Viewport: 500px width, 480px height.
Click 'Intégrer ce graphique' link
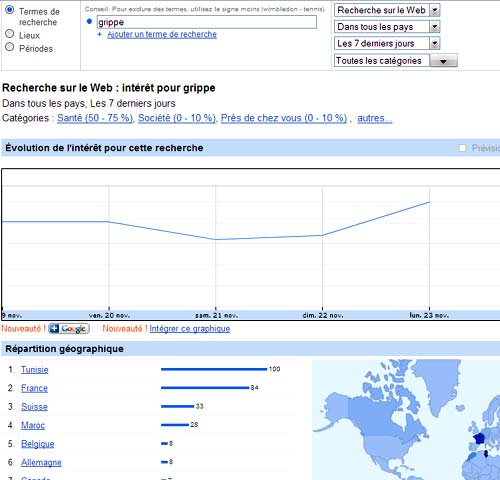(190, 329)
